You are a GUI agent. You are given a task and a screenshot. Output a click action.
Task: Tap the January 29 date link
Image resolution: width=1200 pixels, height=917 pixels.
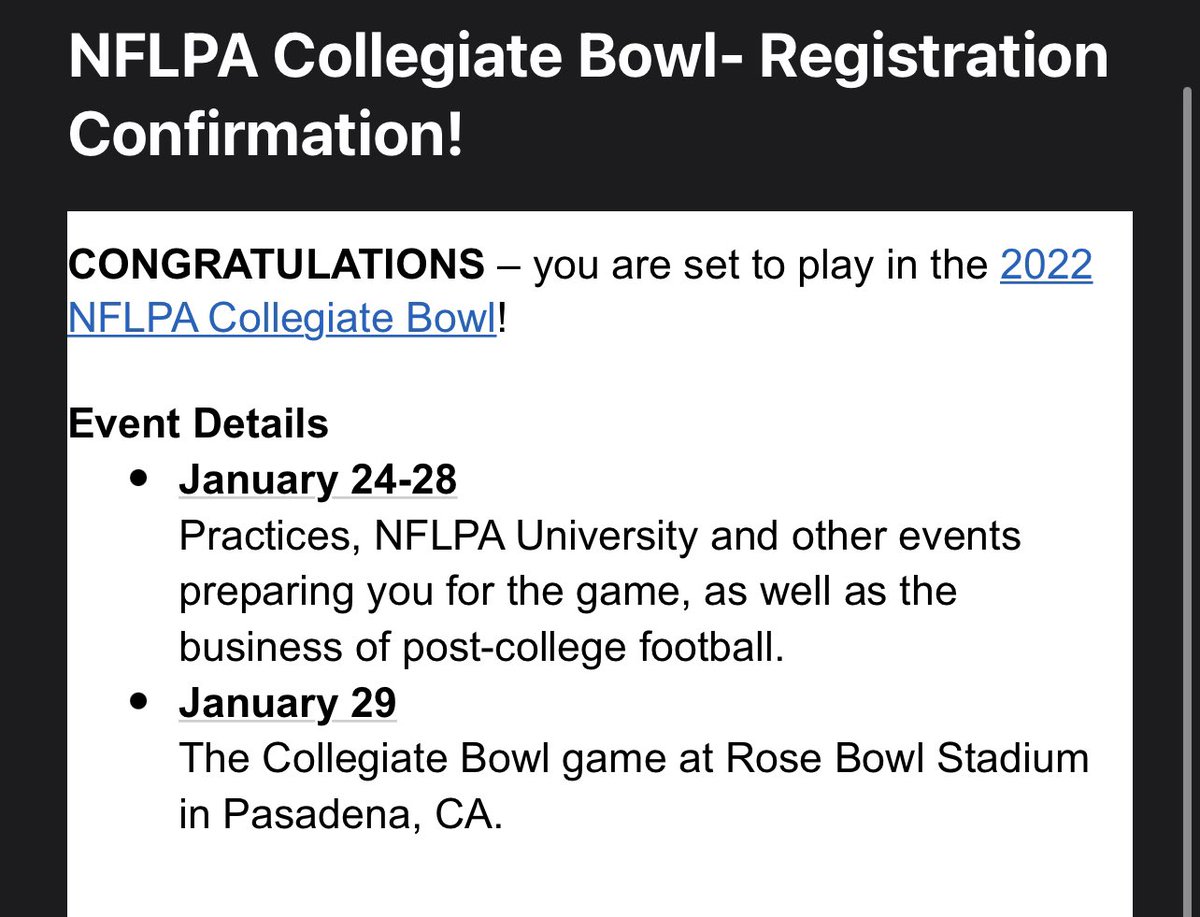[287, 704]
